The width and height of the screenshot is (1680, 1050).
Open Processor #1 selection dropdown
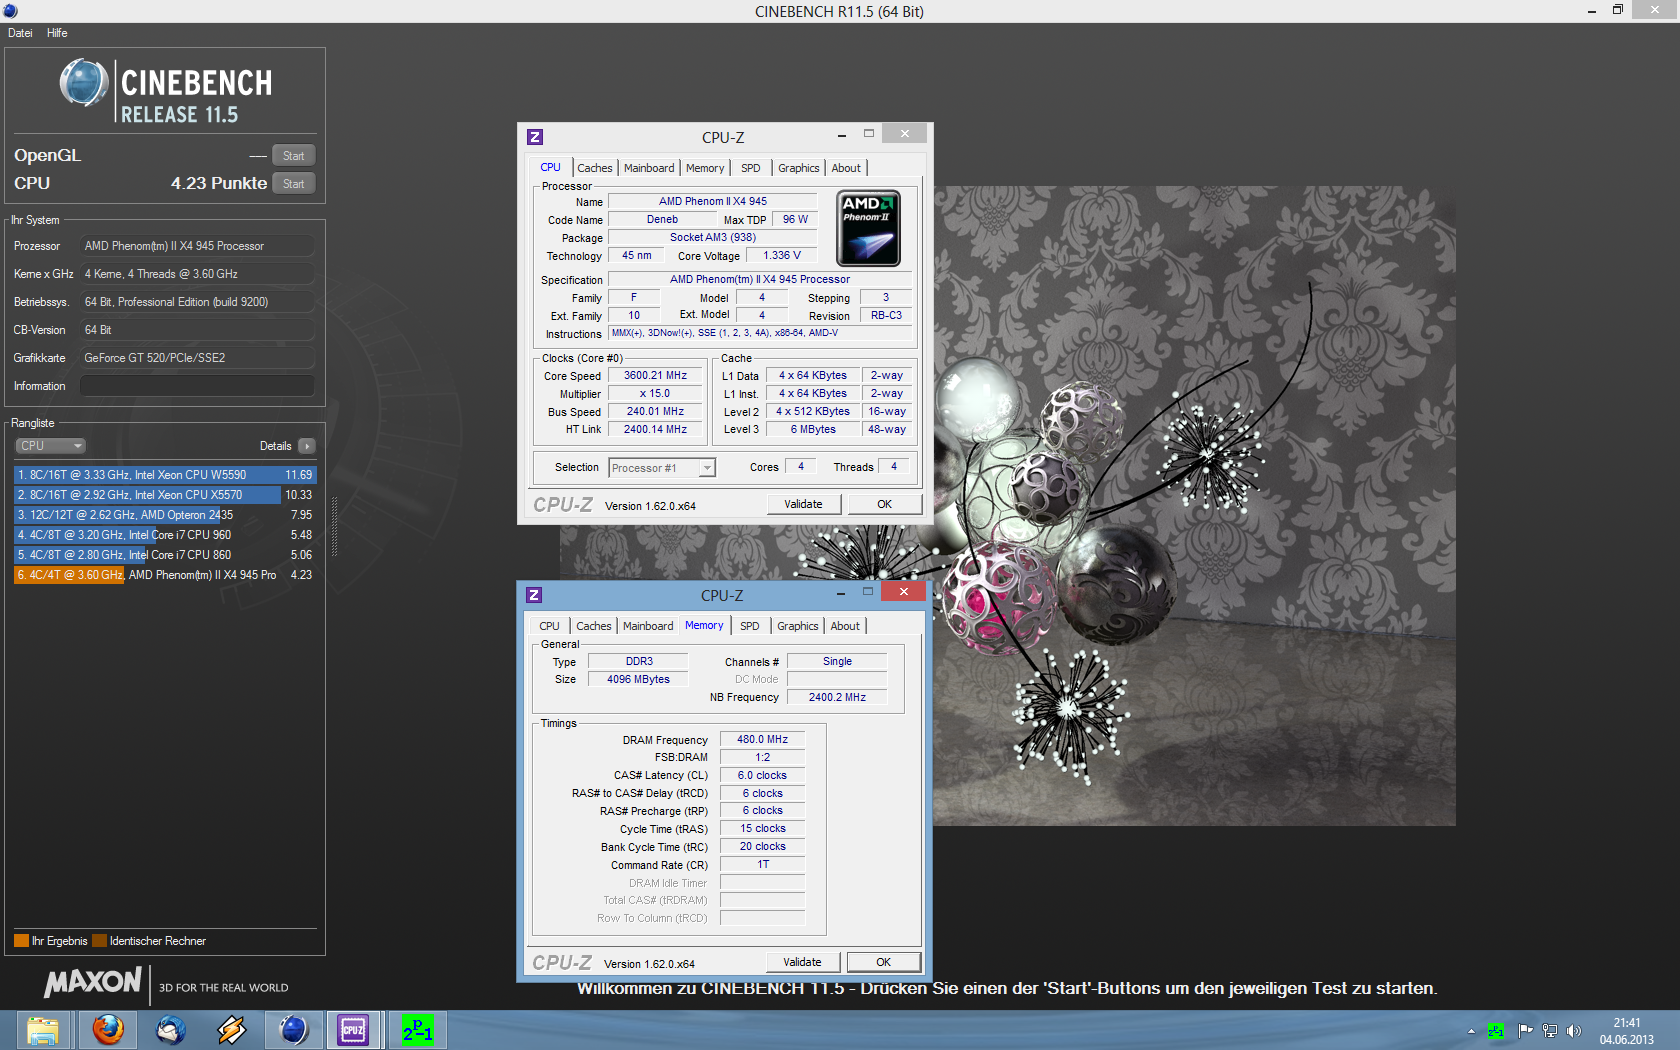(662, 468)
